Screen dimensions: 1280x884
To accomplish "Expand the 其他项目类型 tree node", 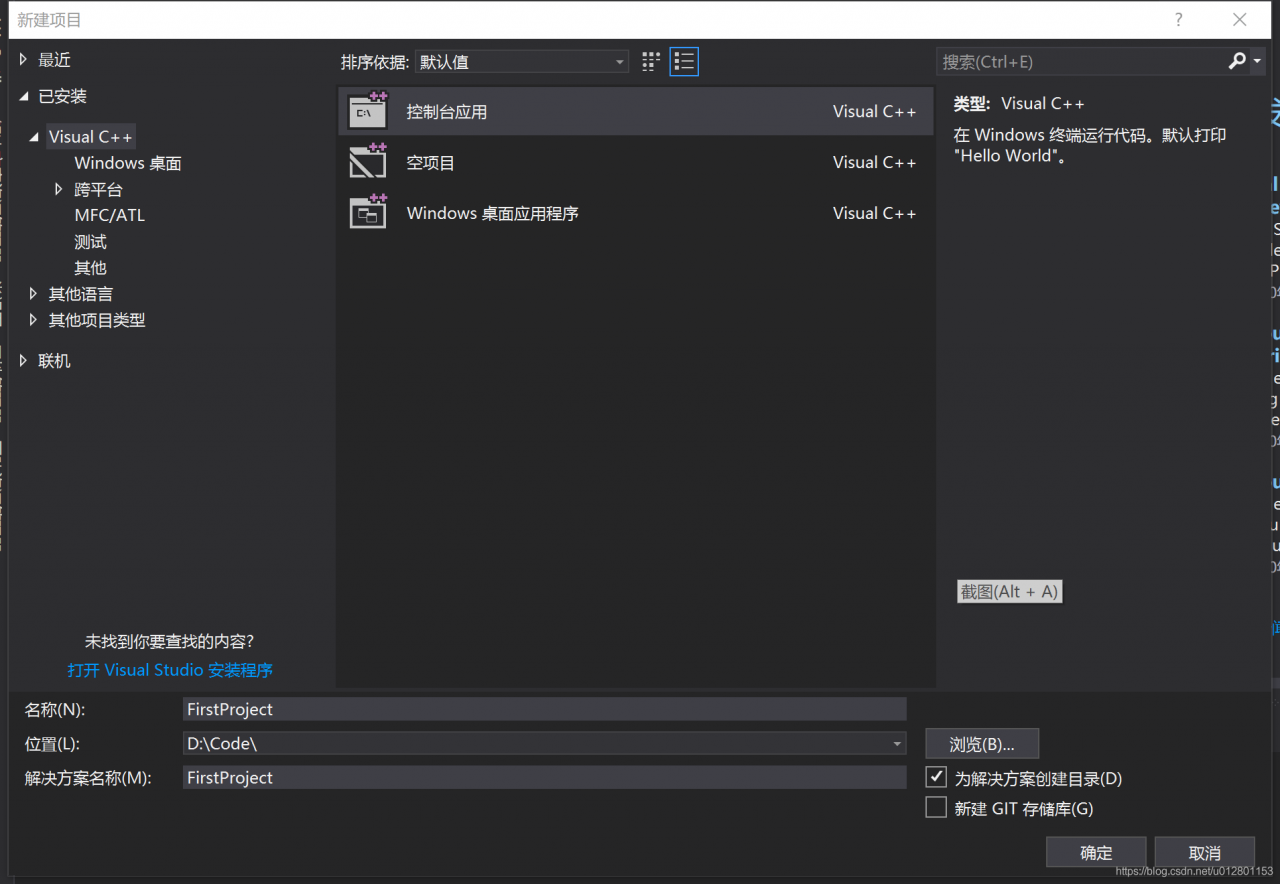I will (x=34, y=320).
